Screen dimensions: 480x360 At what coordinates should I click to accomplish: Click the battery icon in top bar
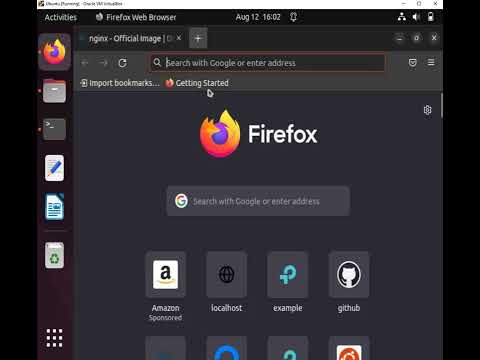pos(431,17)
